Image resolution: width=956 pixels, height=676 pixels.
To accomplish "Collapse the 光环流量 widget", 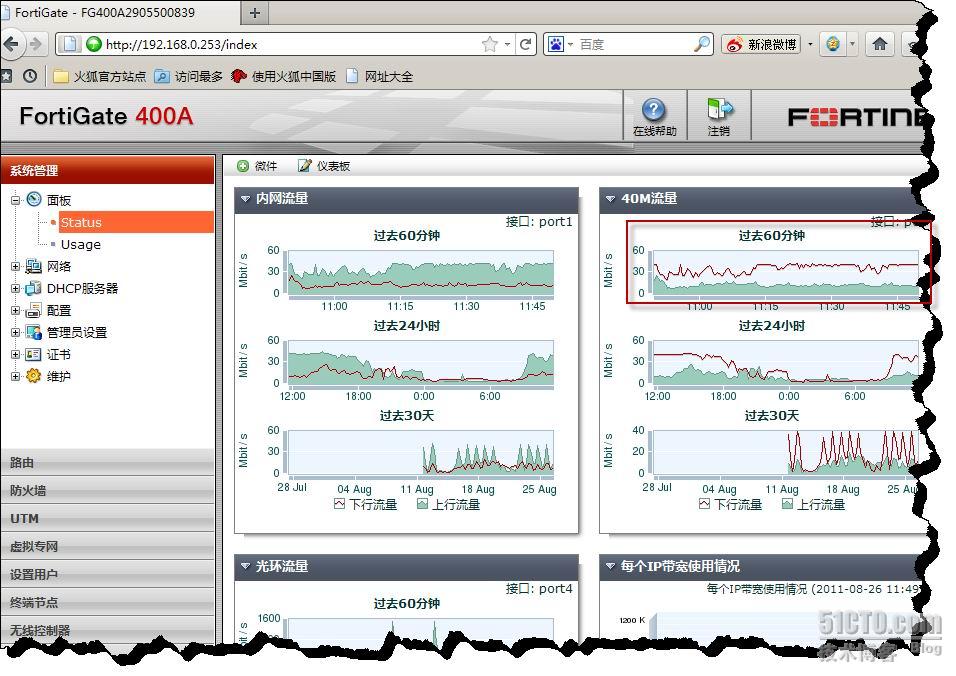I will 245,566.
